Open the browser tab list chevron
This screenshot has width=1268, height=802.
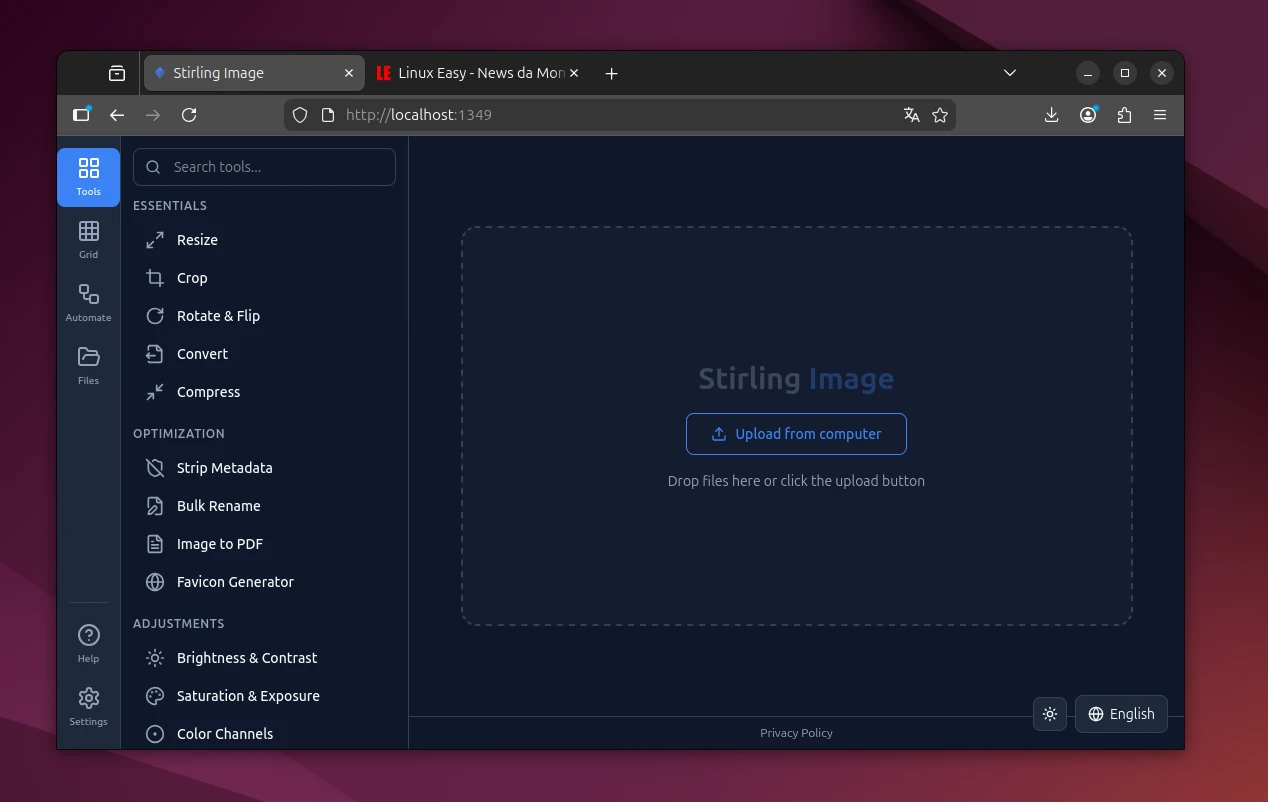(x=1009, y=72)
